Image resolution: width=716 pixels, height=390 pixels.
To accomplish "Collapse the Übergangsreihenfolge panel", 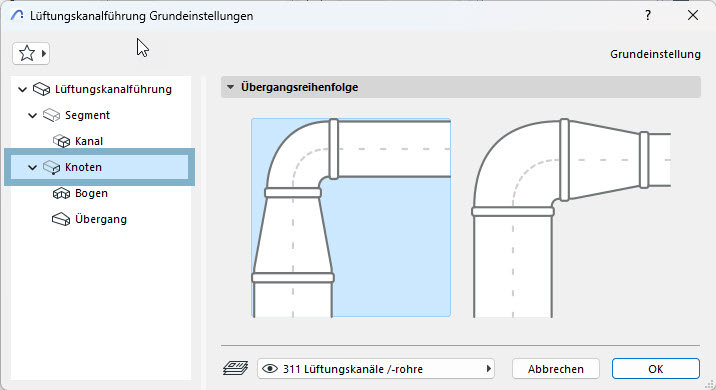I will (231, 87).
